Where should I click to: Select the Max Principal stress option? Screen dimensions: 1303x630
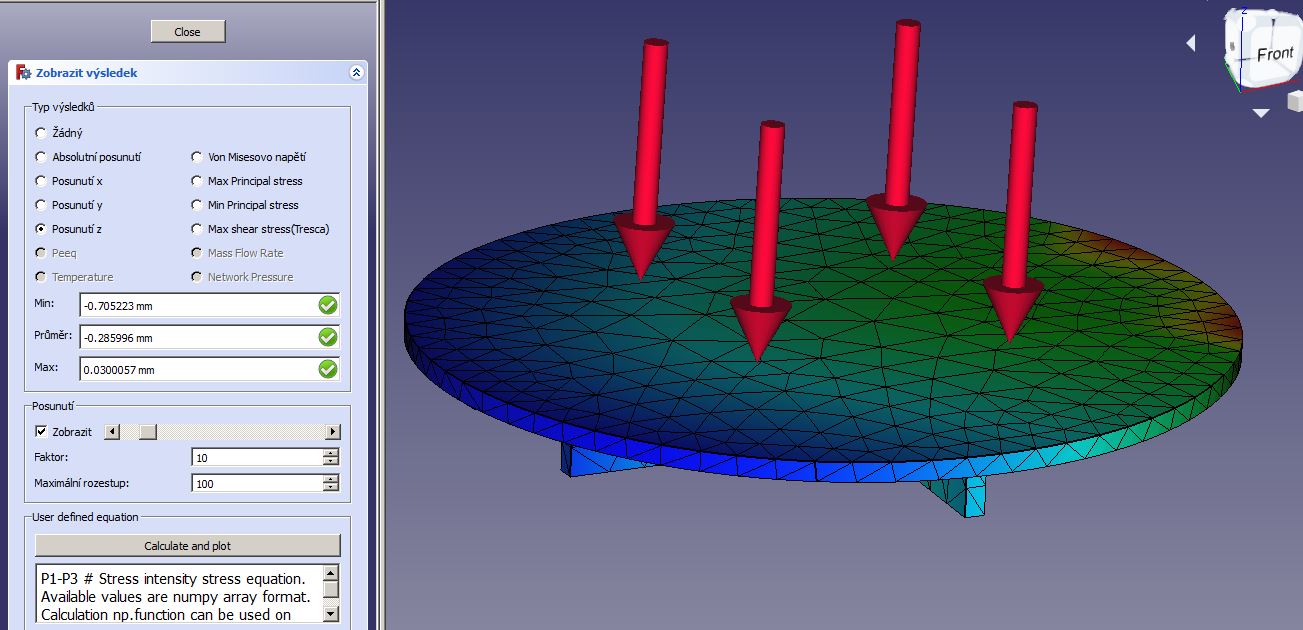tap(197, 181)
